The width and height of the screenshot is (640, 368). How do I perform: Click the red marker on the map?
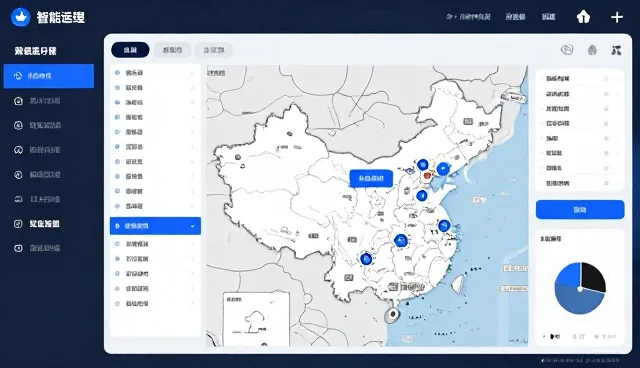pyautogui.click(x=427, y=176)
